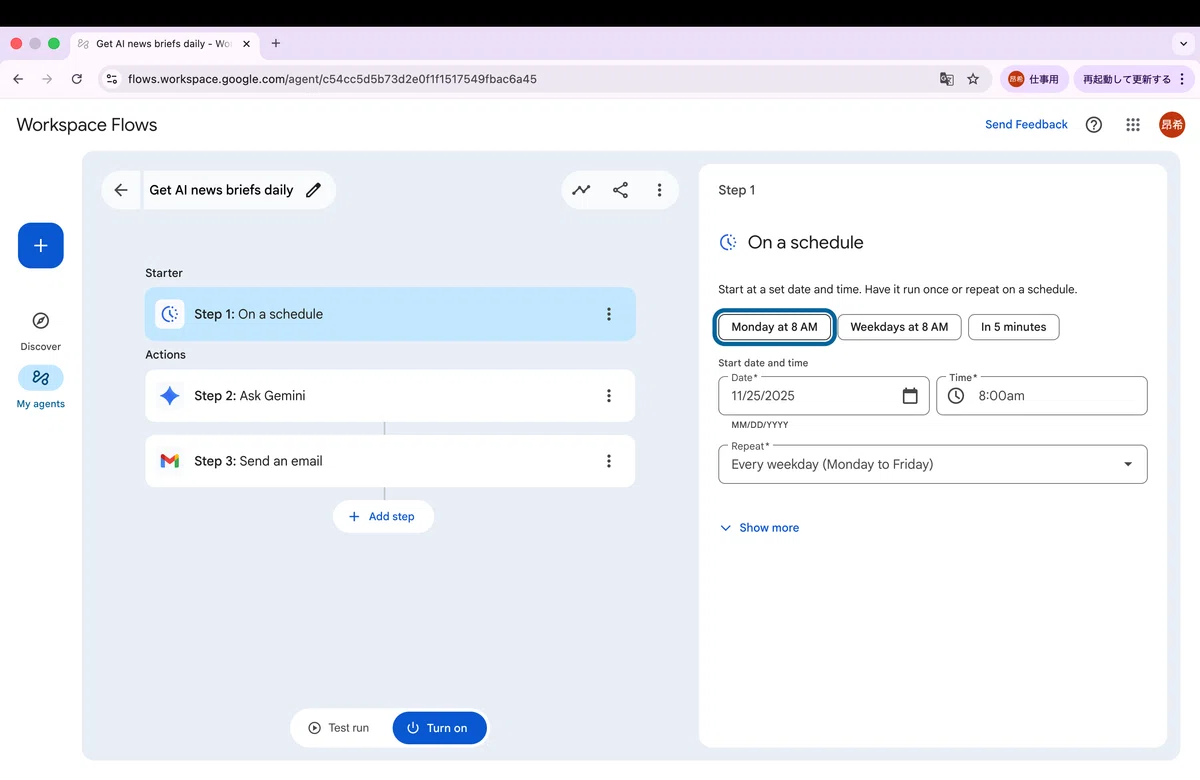Expand the browser tab search chevron
This screenshot has height=780, width=1200.
1184,44
